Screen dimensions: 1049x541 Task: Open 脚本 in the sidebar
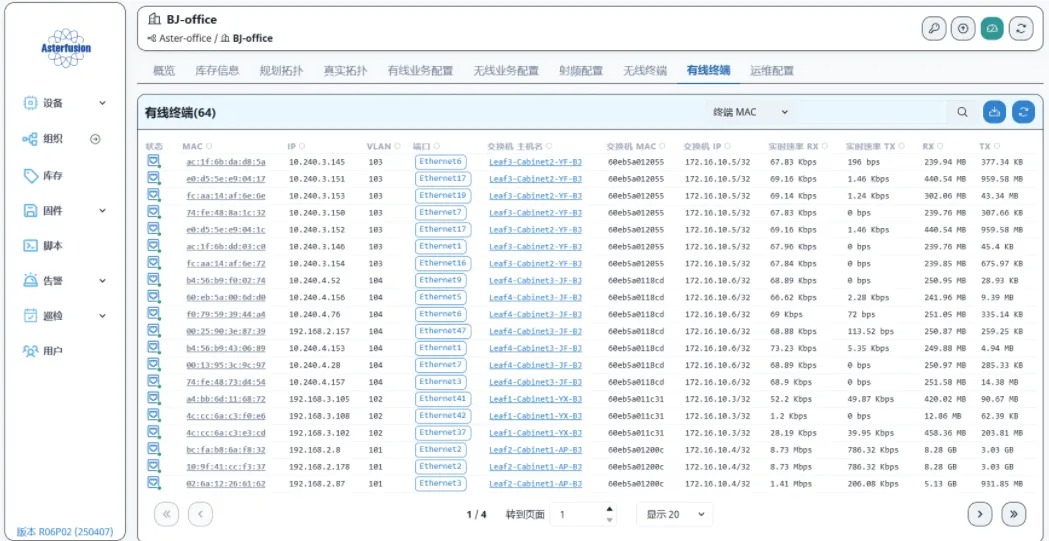52,245
